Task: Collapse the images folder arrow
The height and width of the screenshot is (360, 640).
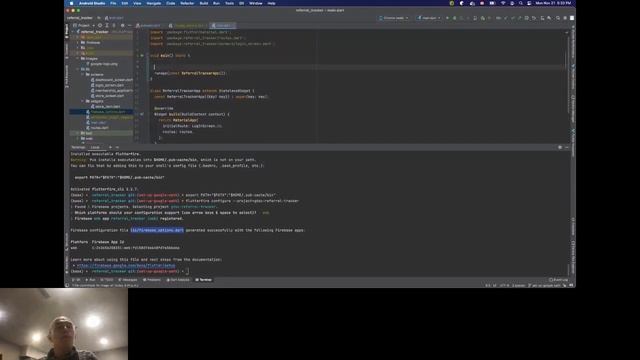Action: click(x=78, y=59)
